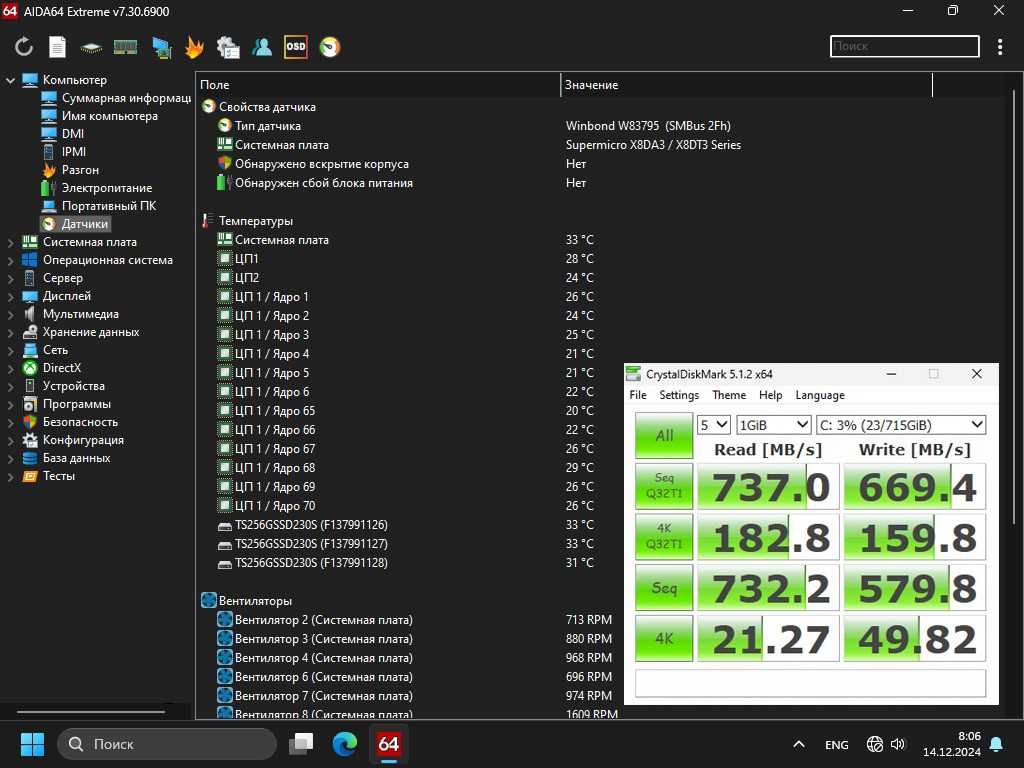The image size is (1024, 768).
Task: Expand the Операционная система tree node
Action: (10, 261)
